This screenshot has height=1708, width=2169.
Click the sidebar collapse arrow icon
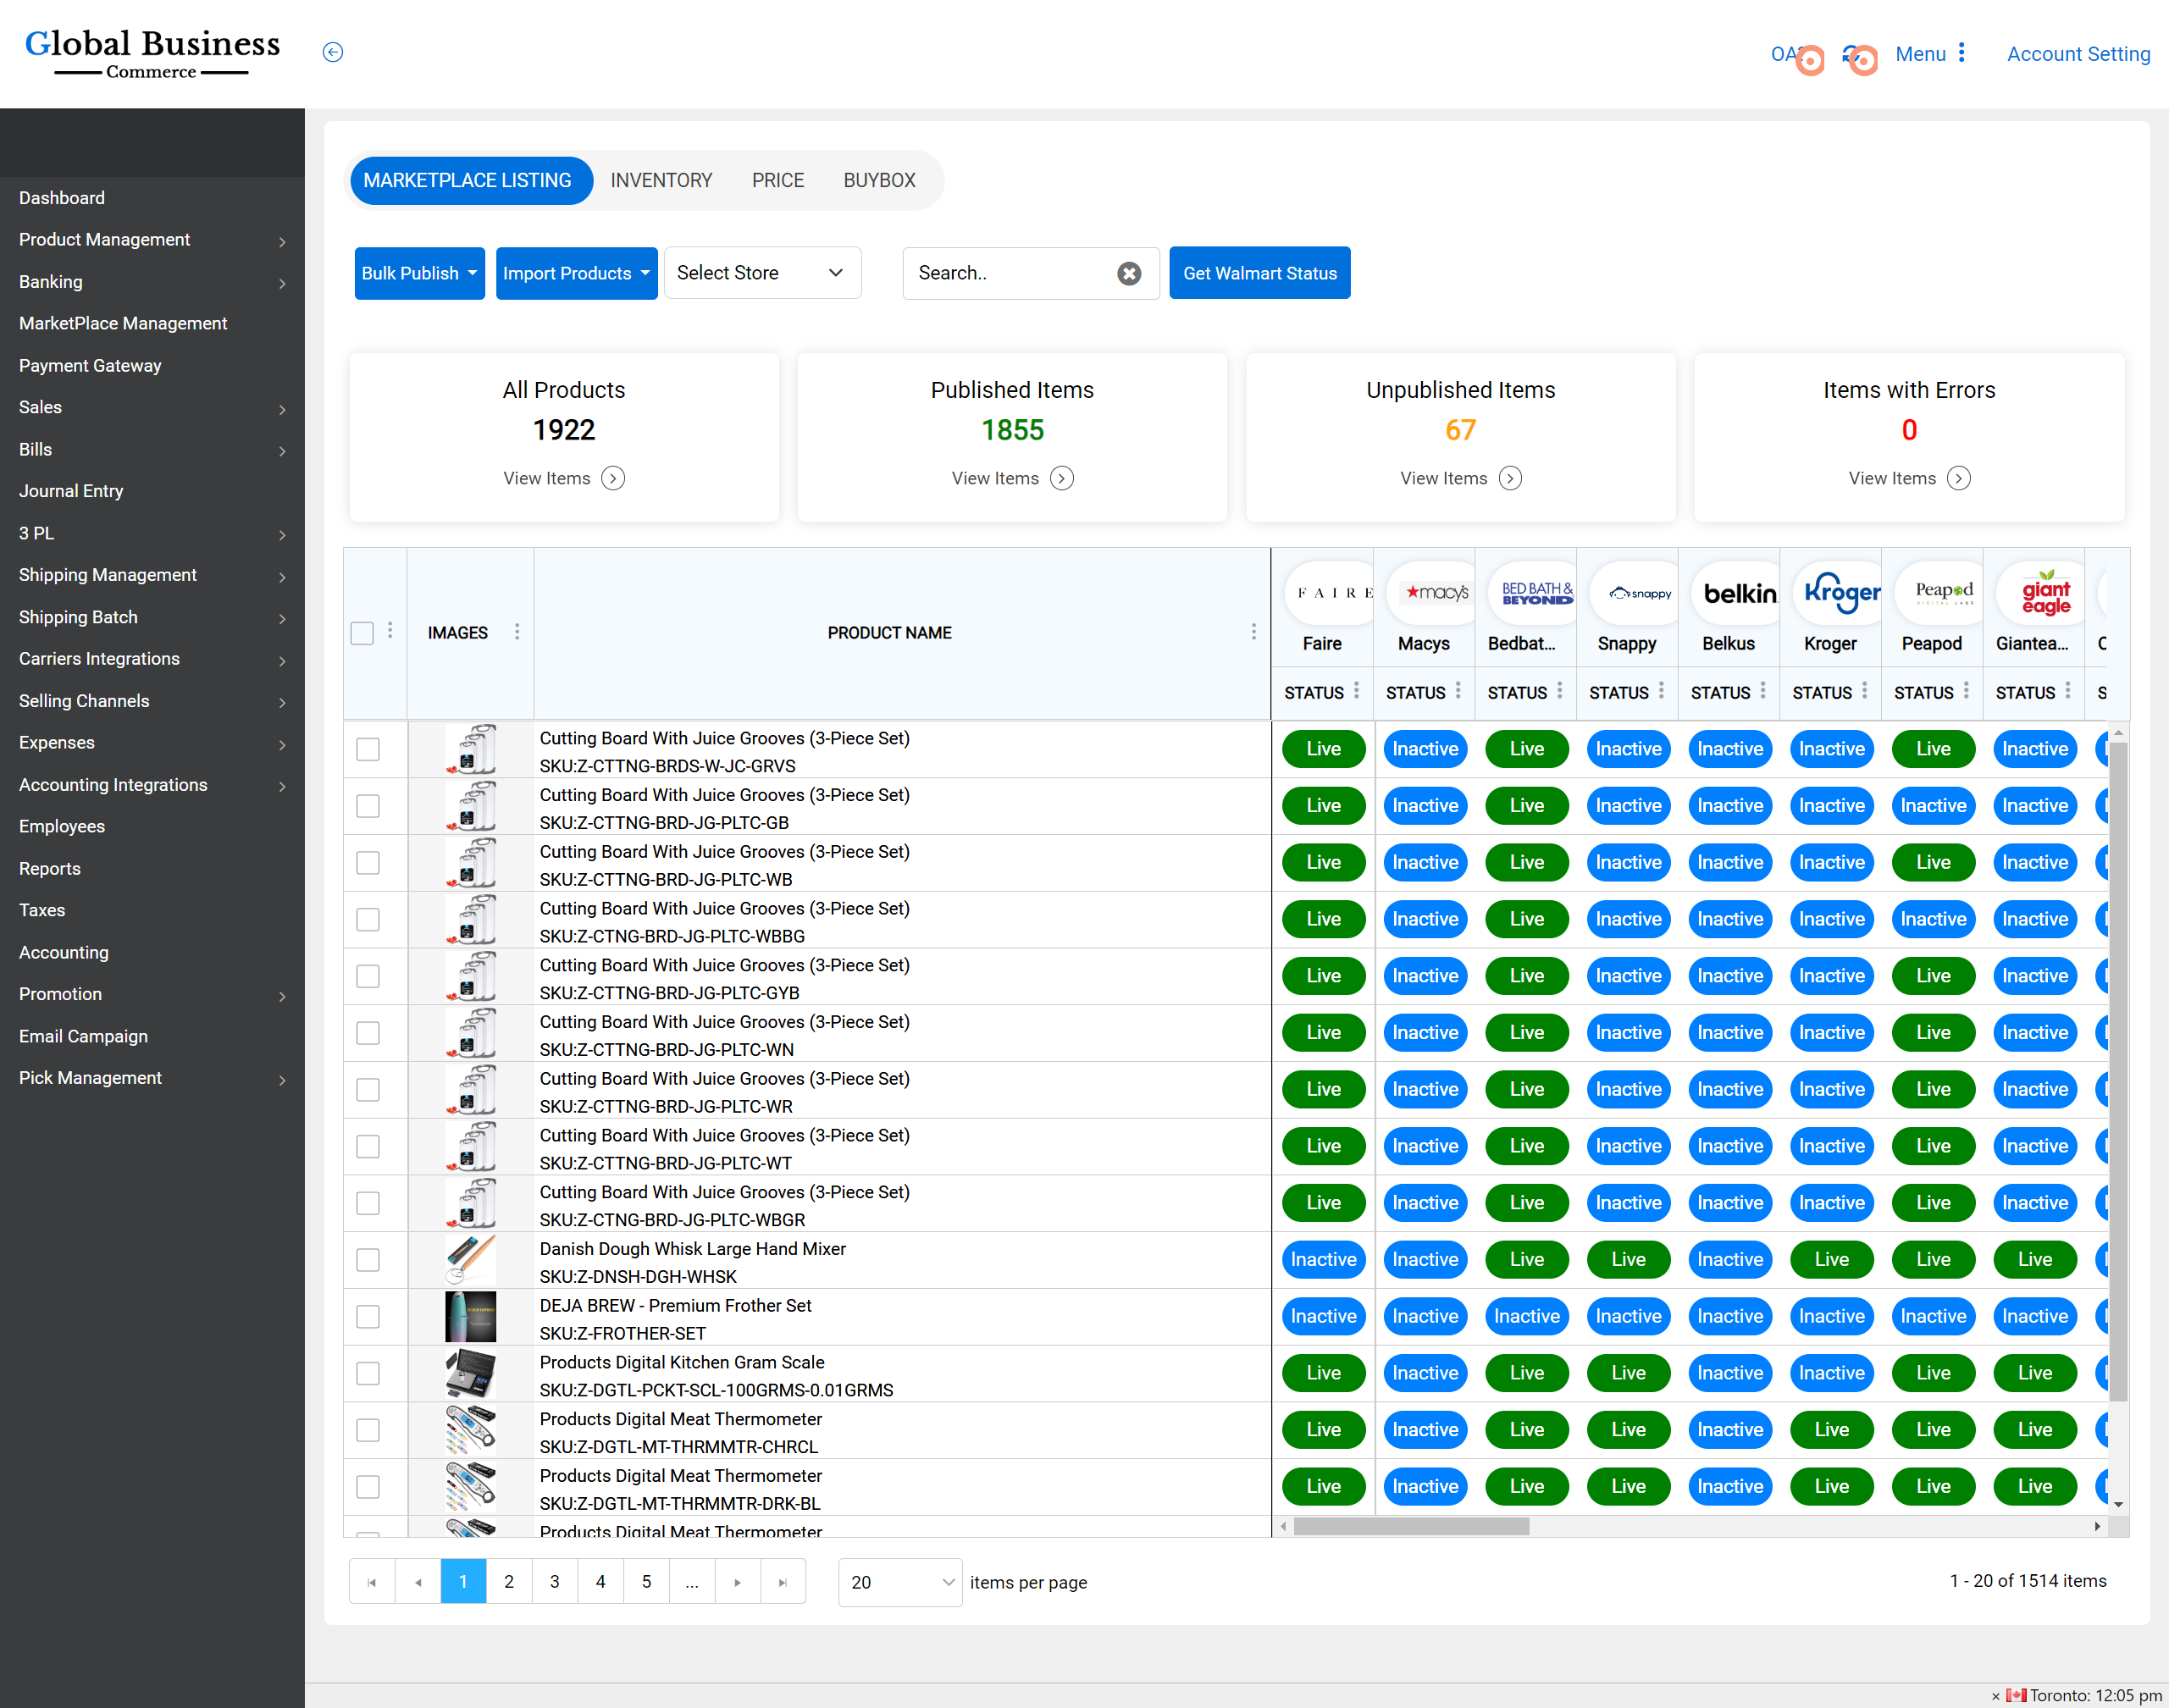pyautogui.click(x=333, y=52)
